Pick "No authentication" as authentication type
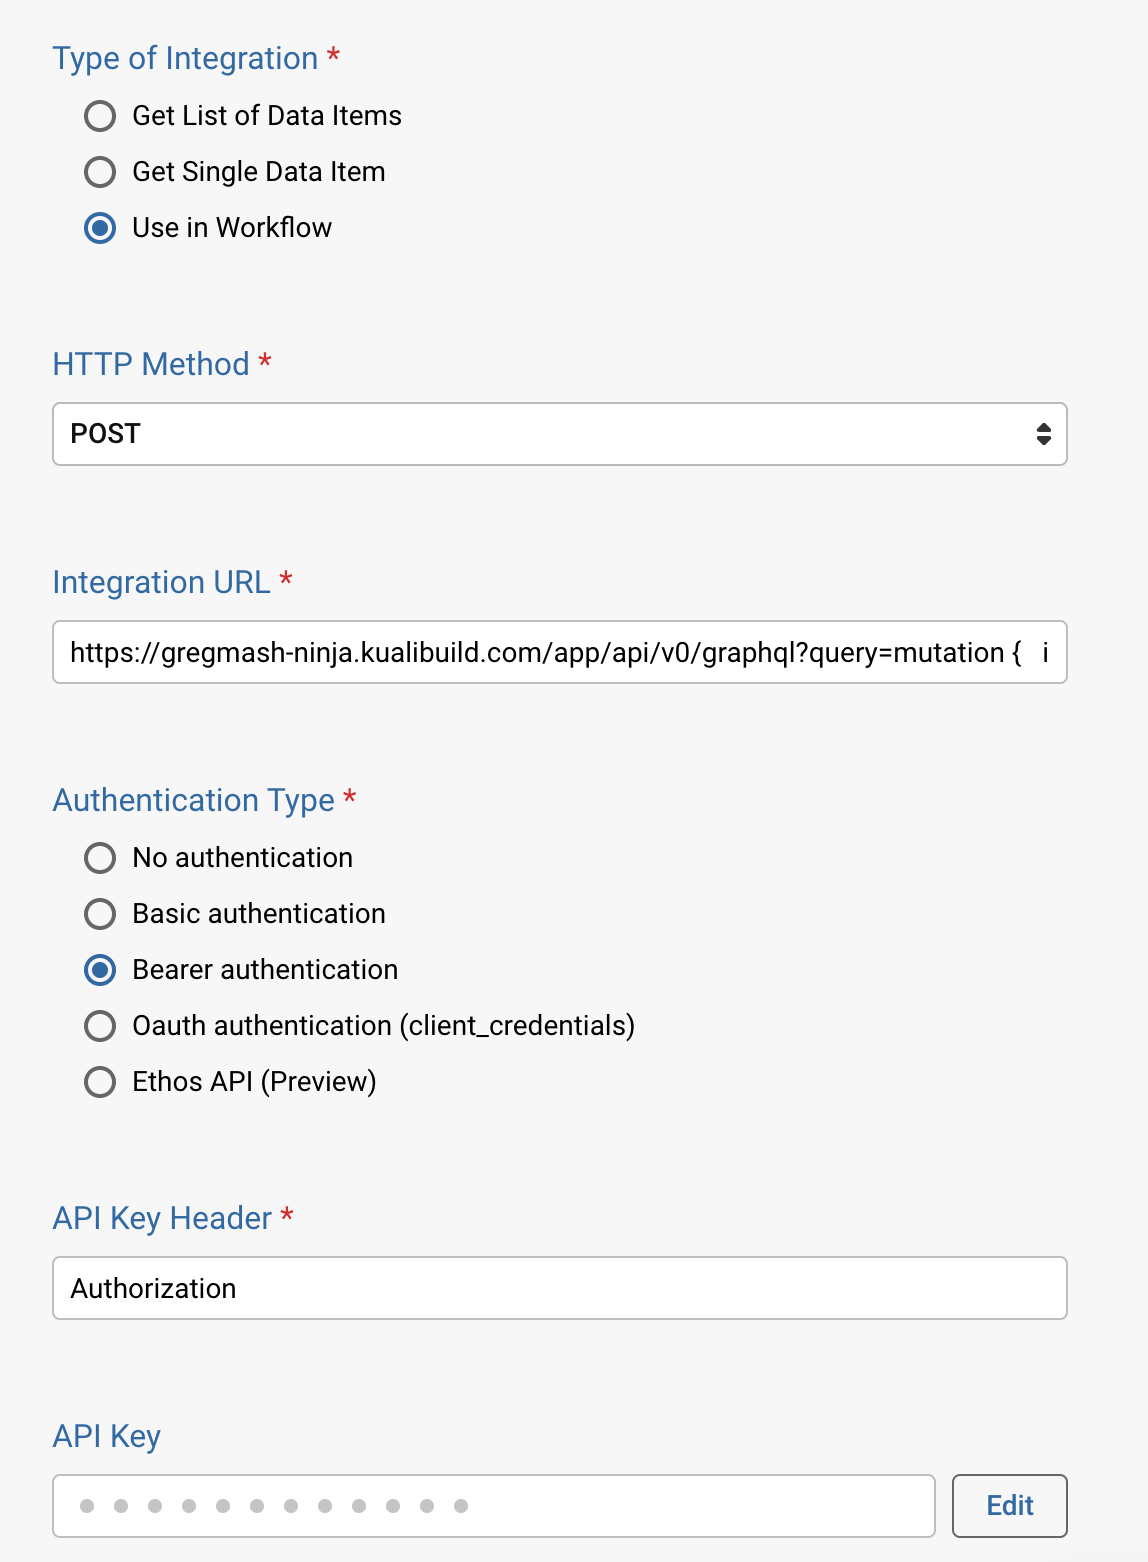Image resolution: width=1148 pixels, height=1562 pixels. pos(99,858)
